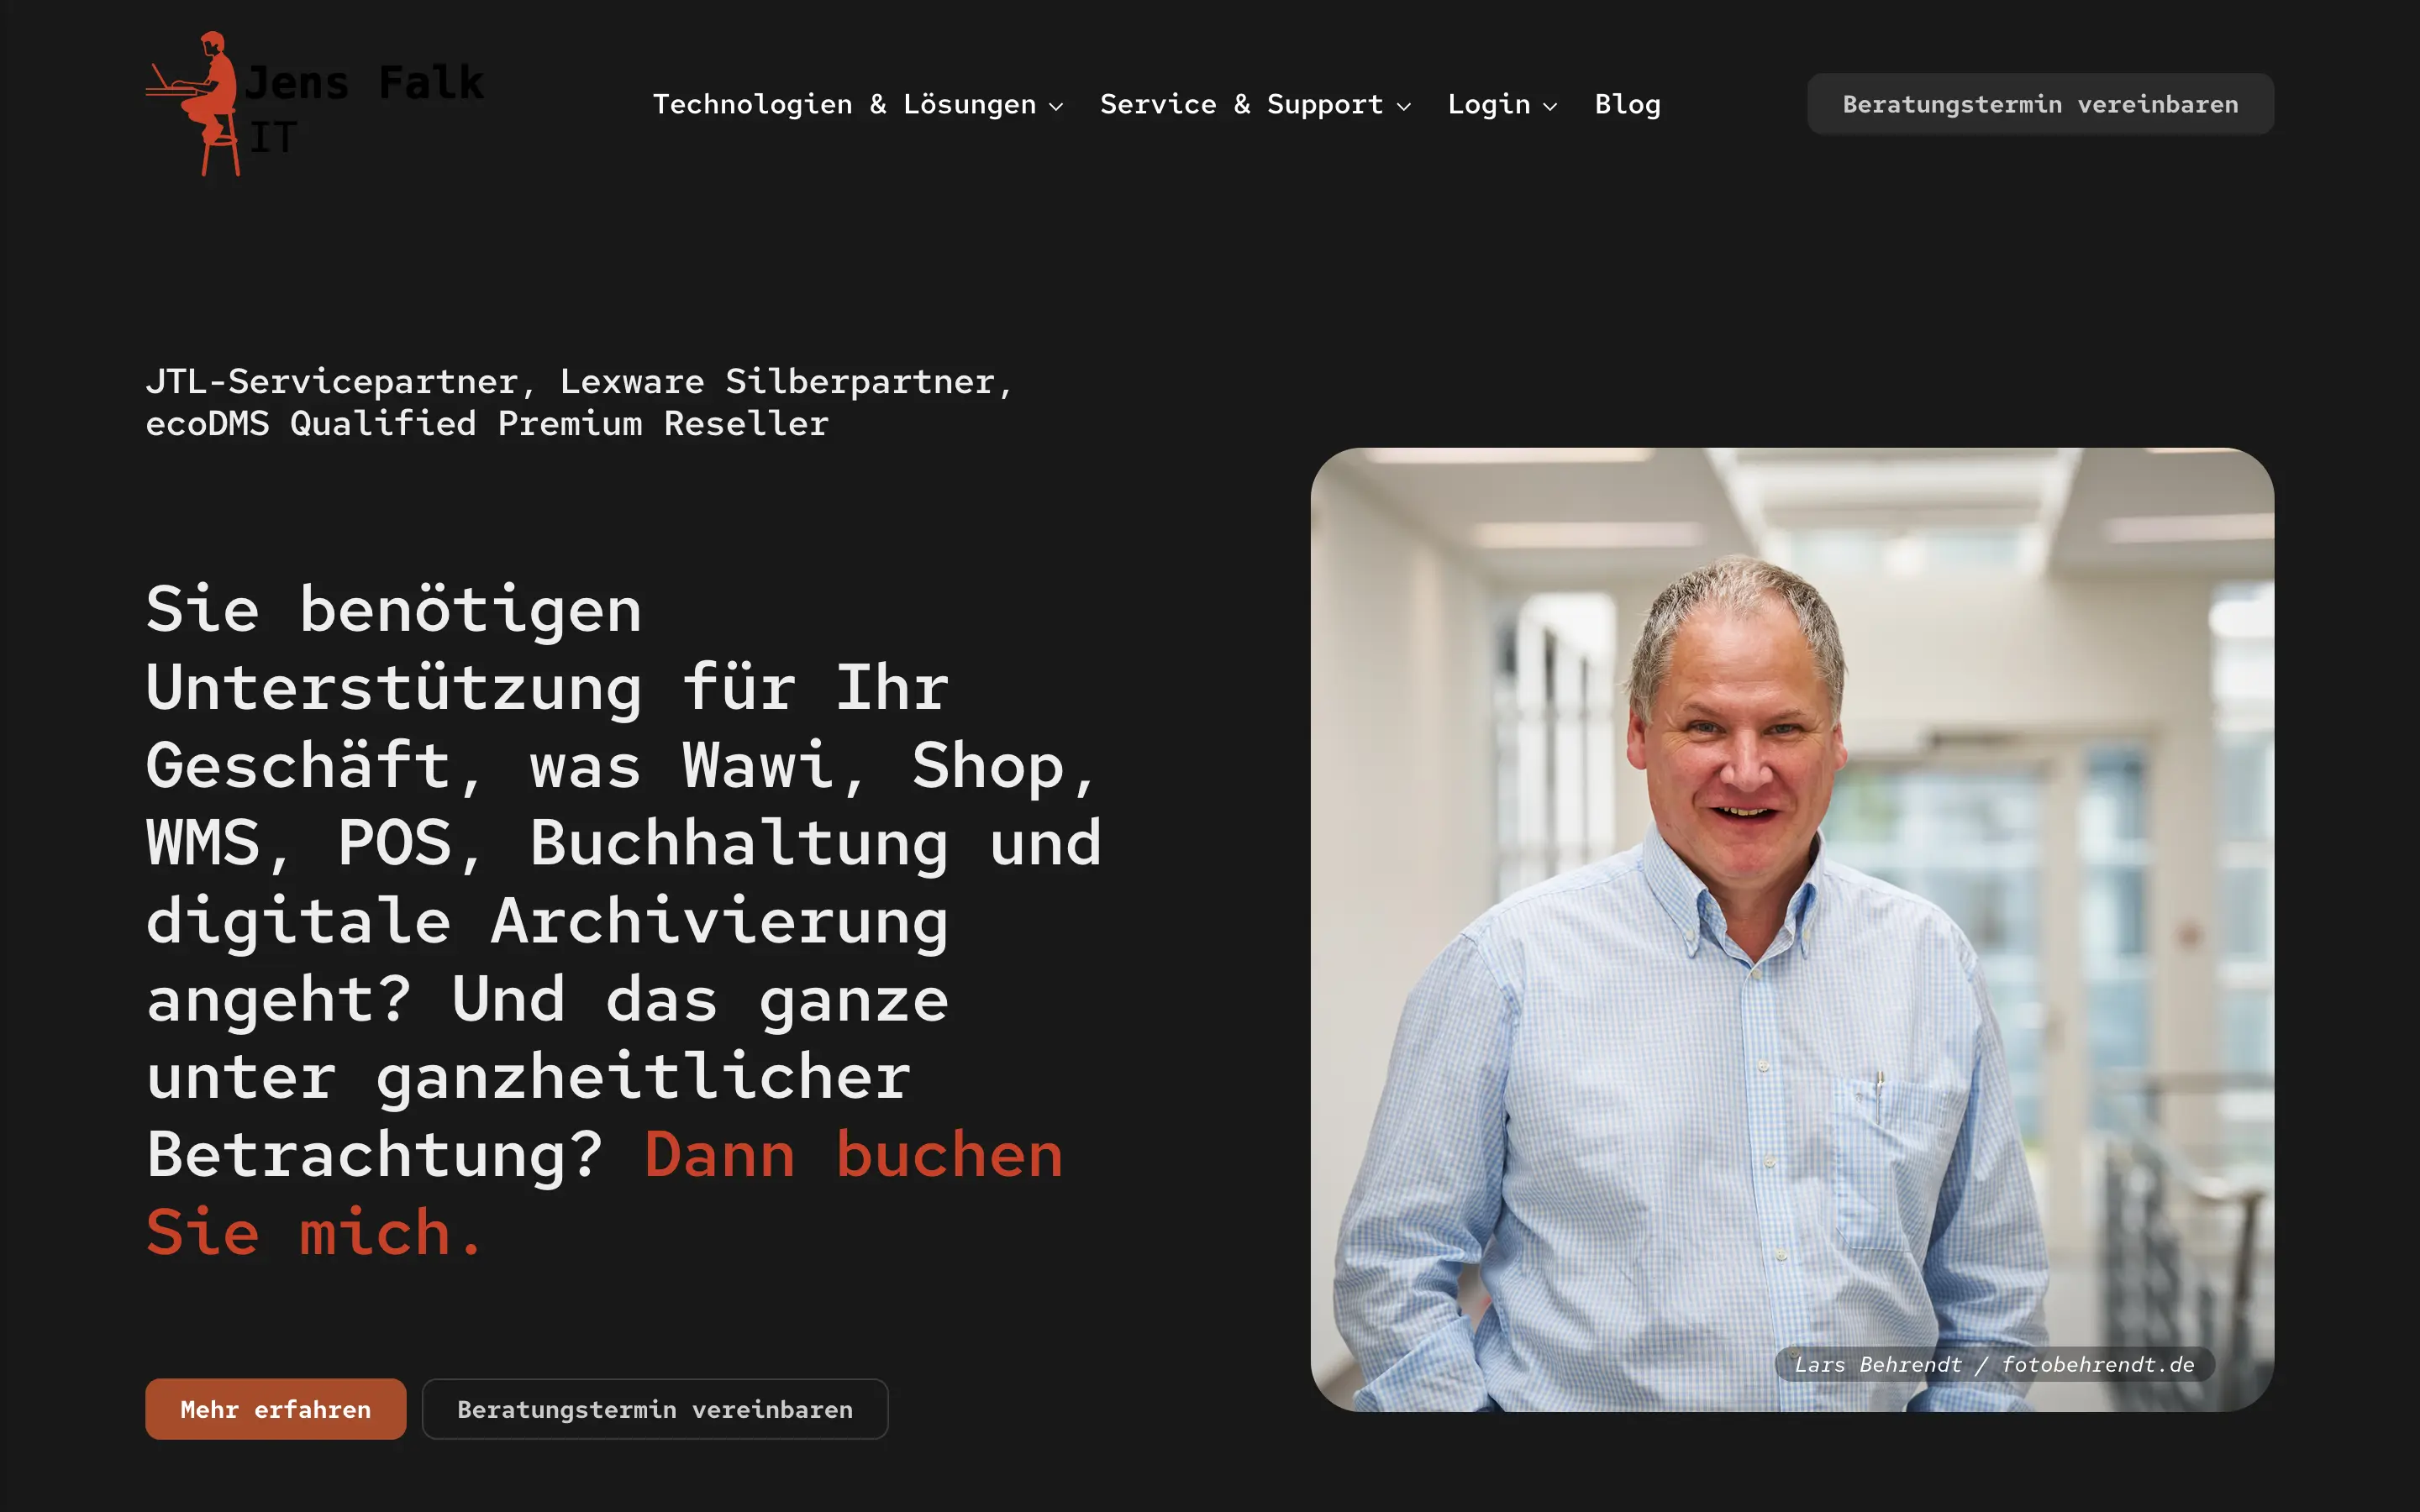Screen dimensions: 2420x1512
Task: Click the header Beratungstermin vereinbaren button
Action: 2040,104
